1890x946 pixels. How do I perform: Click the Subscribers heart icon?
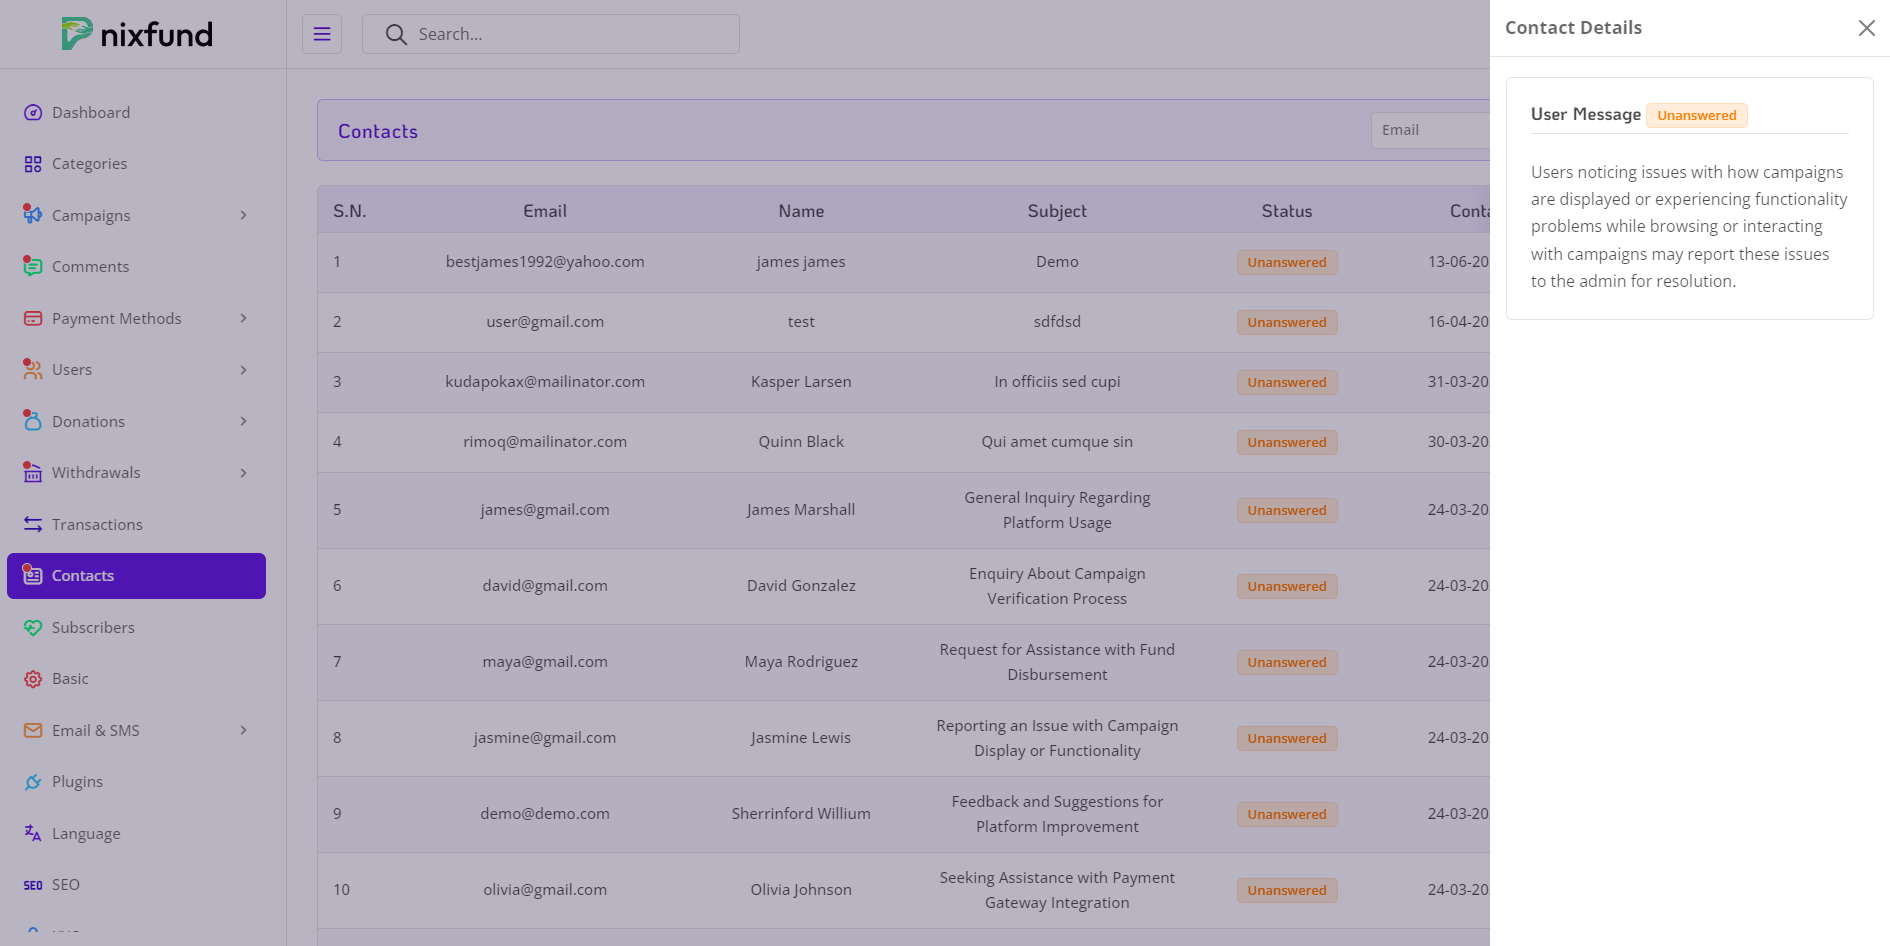(33, 628)
